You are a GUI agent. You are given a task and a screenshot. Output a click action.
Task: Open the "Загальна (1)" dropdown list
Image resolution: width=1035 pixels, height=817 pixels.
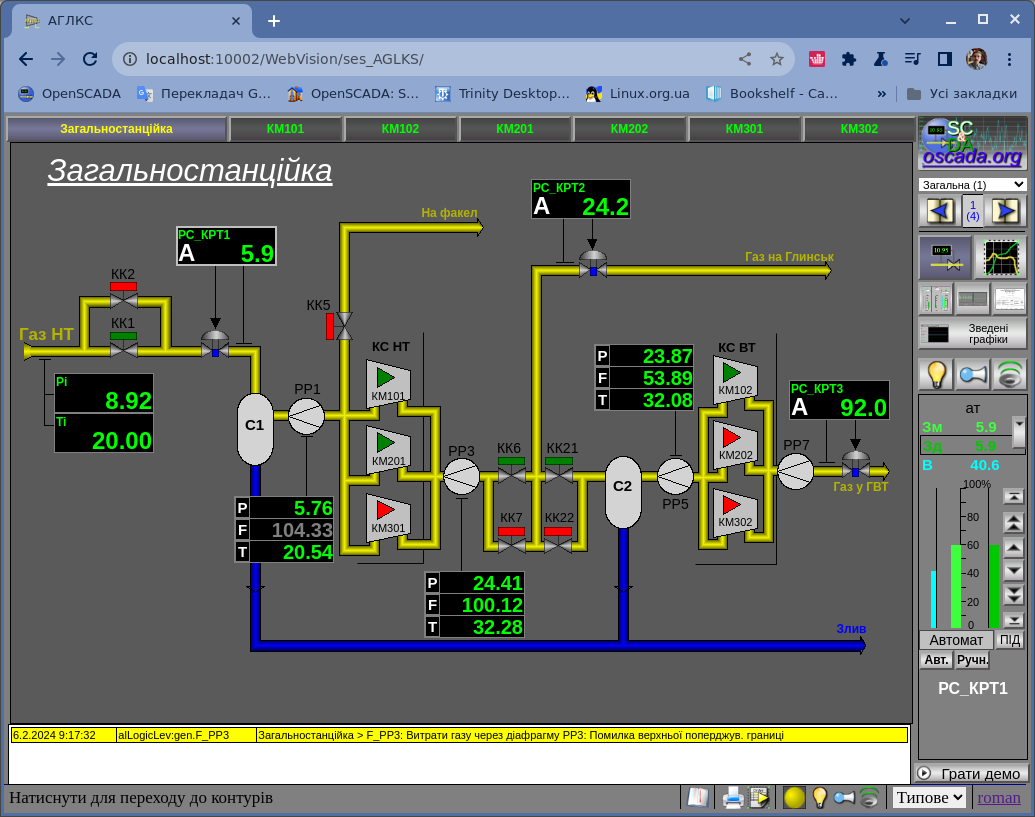click(x=972, y=185)
